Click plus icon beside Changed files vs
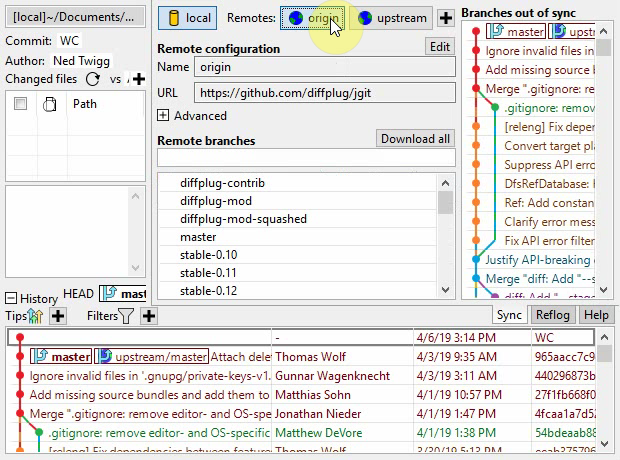Image resolution: width=620 pixels, height=460 pixels. coord(138,79)
